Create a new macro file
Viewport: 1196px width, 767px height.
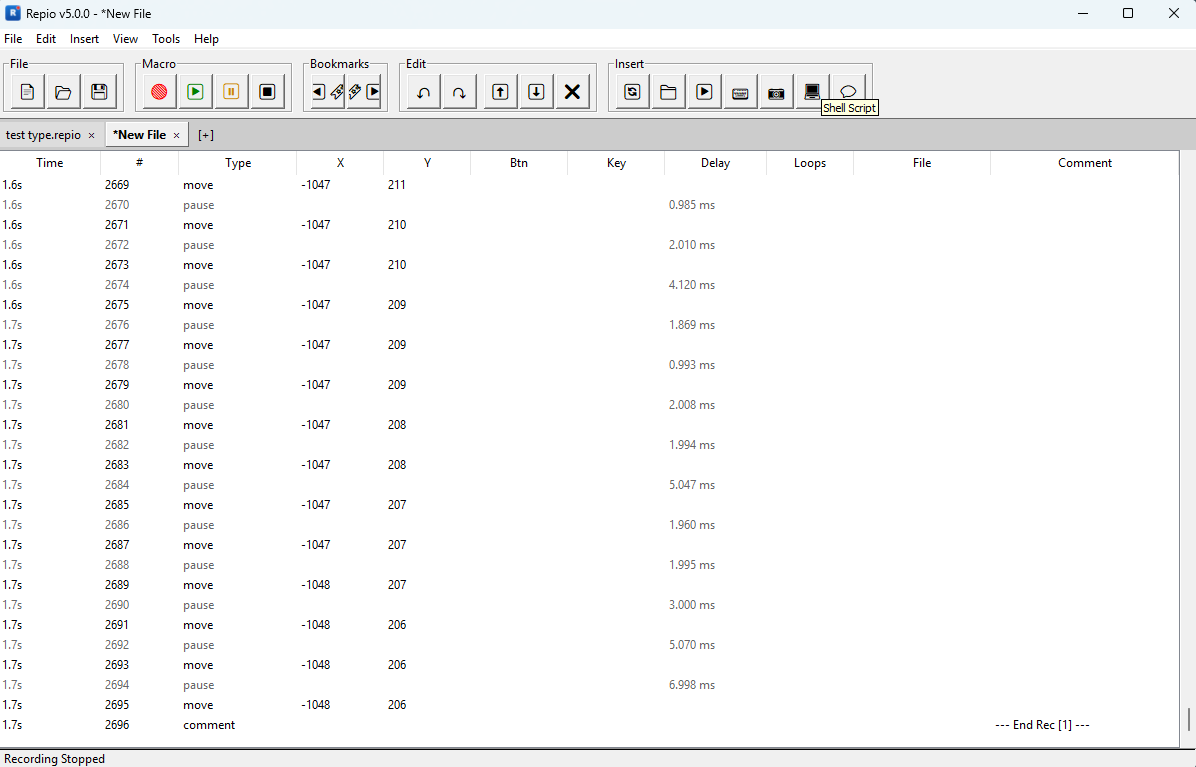[26, 91]
